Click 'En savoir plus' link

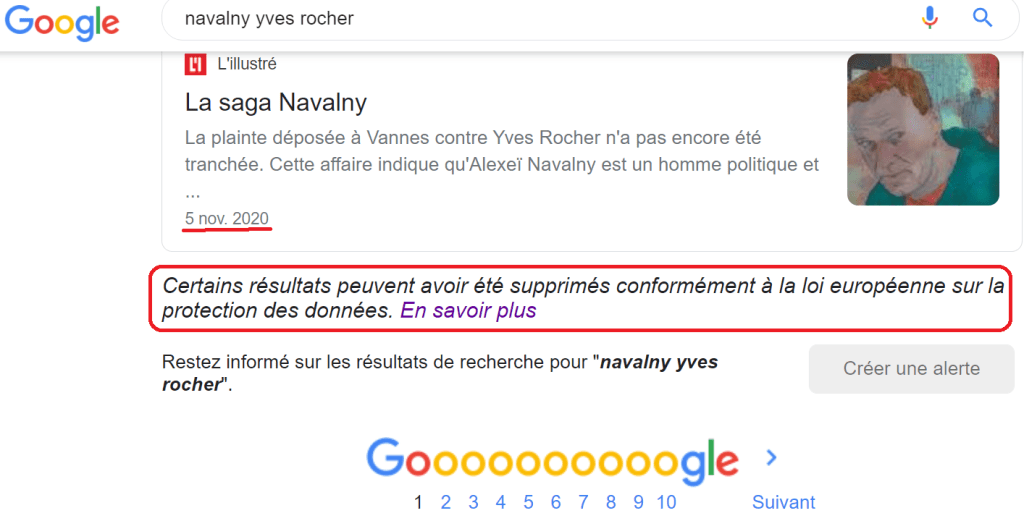tap(468, 310)
